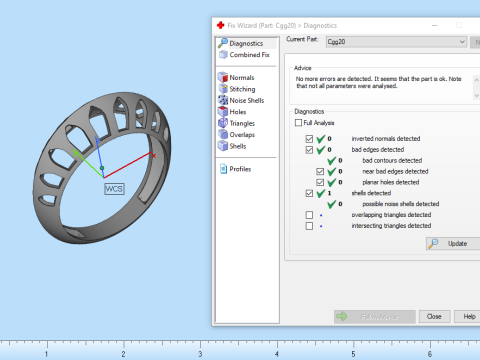The width and height of the screenshot is (480, 360).
Task: Uncheck inverted normals detected checkbox
Action: (309, 139)
